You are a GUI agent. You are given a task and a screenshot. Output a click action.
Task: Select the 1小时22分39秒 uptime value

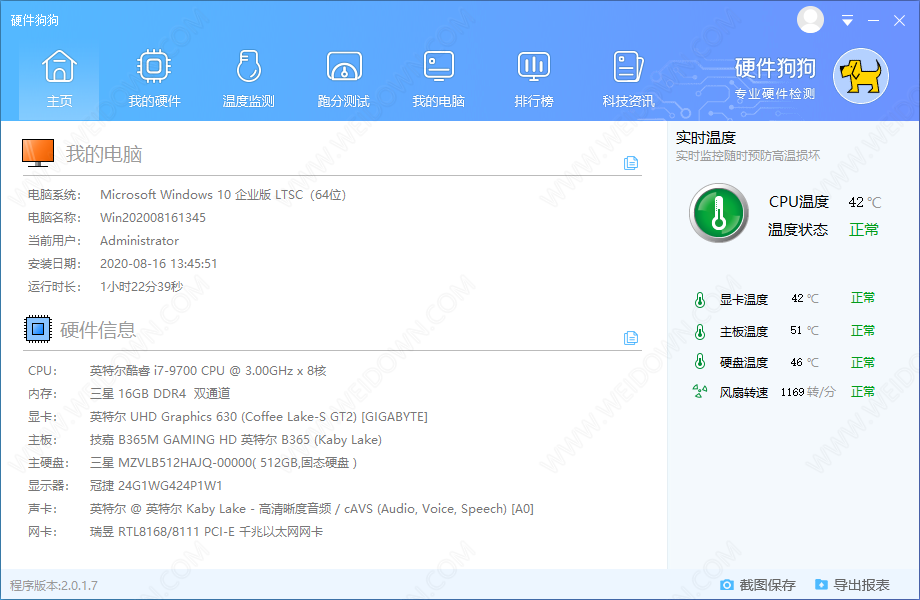point(141,287)
